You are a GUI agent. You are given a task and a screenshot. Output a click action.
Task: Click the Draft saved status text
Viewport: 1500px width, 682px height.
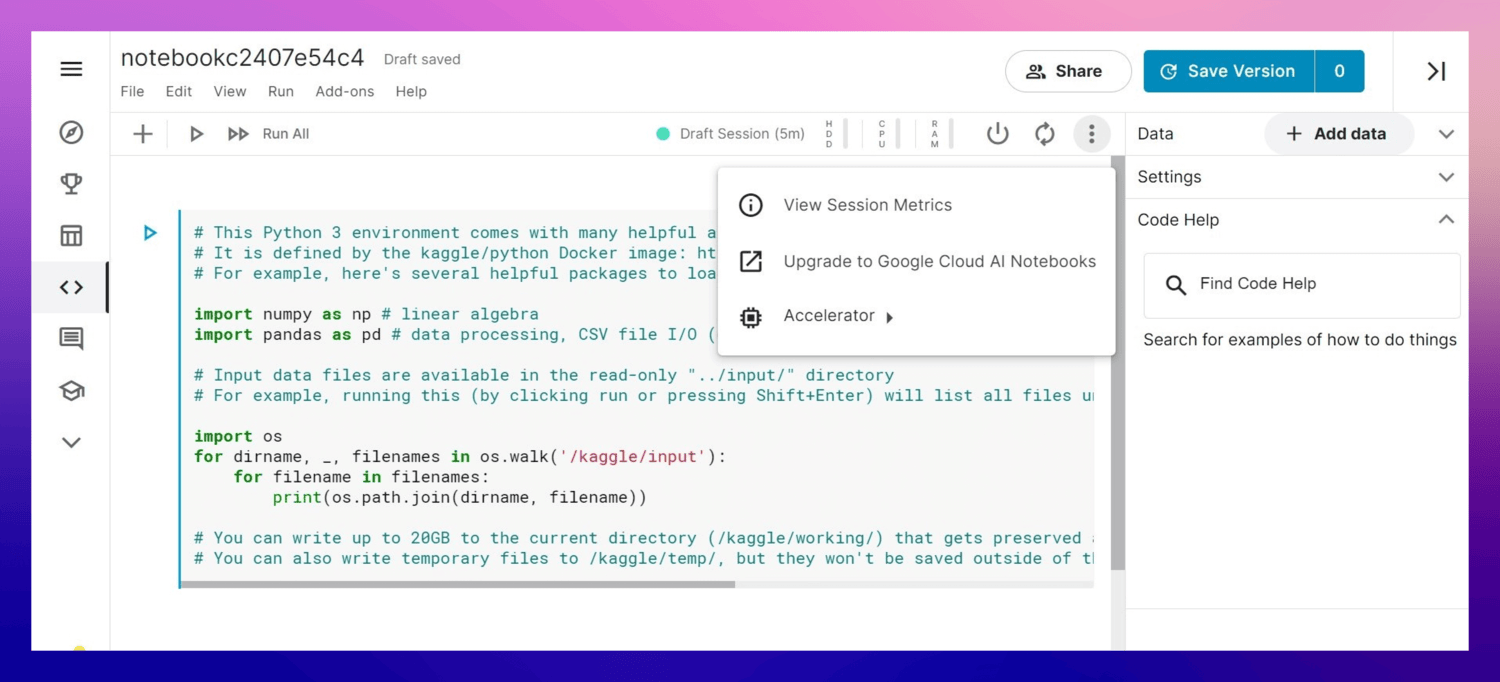(x=422, y=59)
